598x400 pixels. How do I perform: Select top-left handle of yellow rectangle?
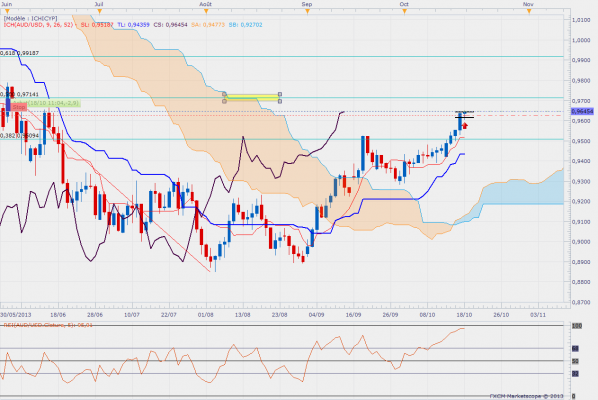tap(224, 94)
